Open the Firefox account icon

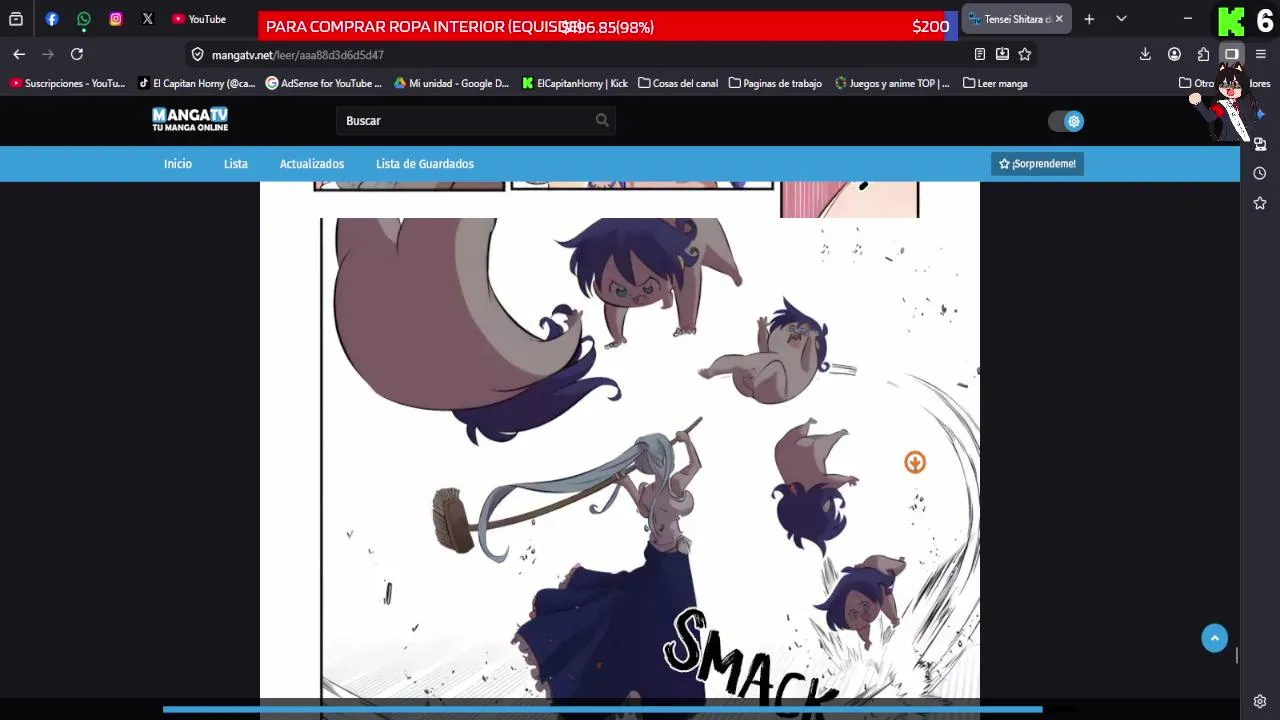pos(1174,54)
